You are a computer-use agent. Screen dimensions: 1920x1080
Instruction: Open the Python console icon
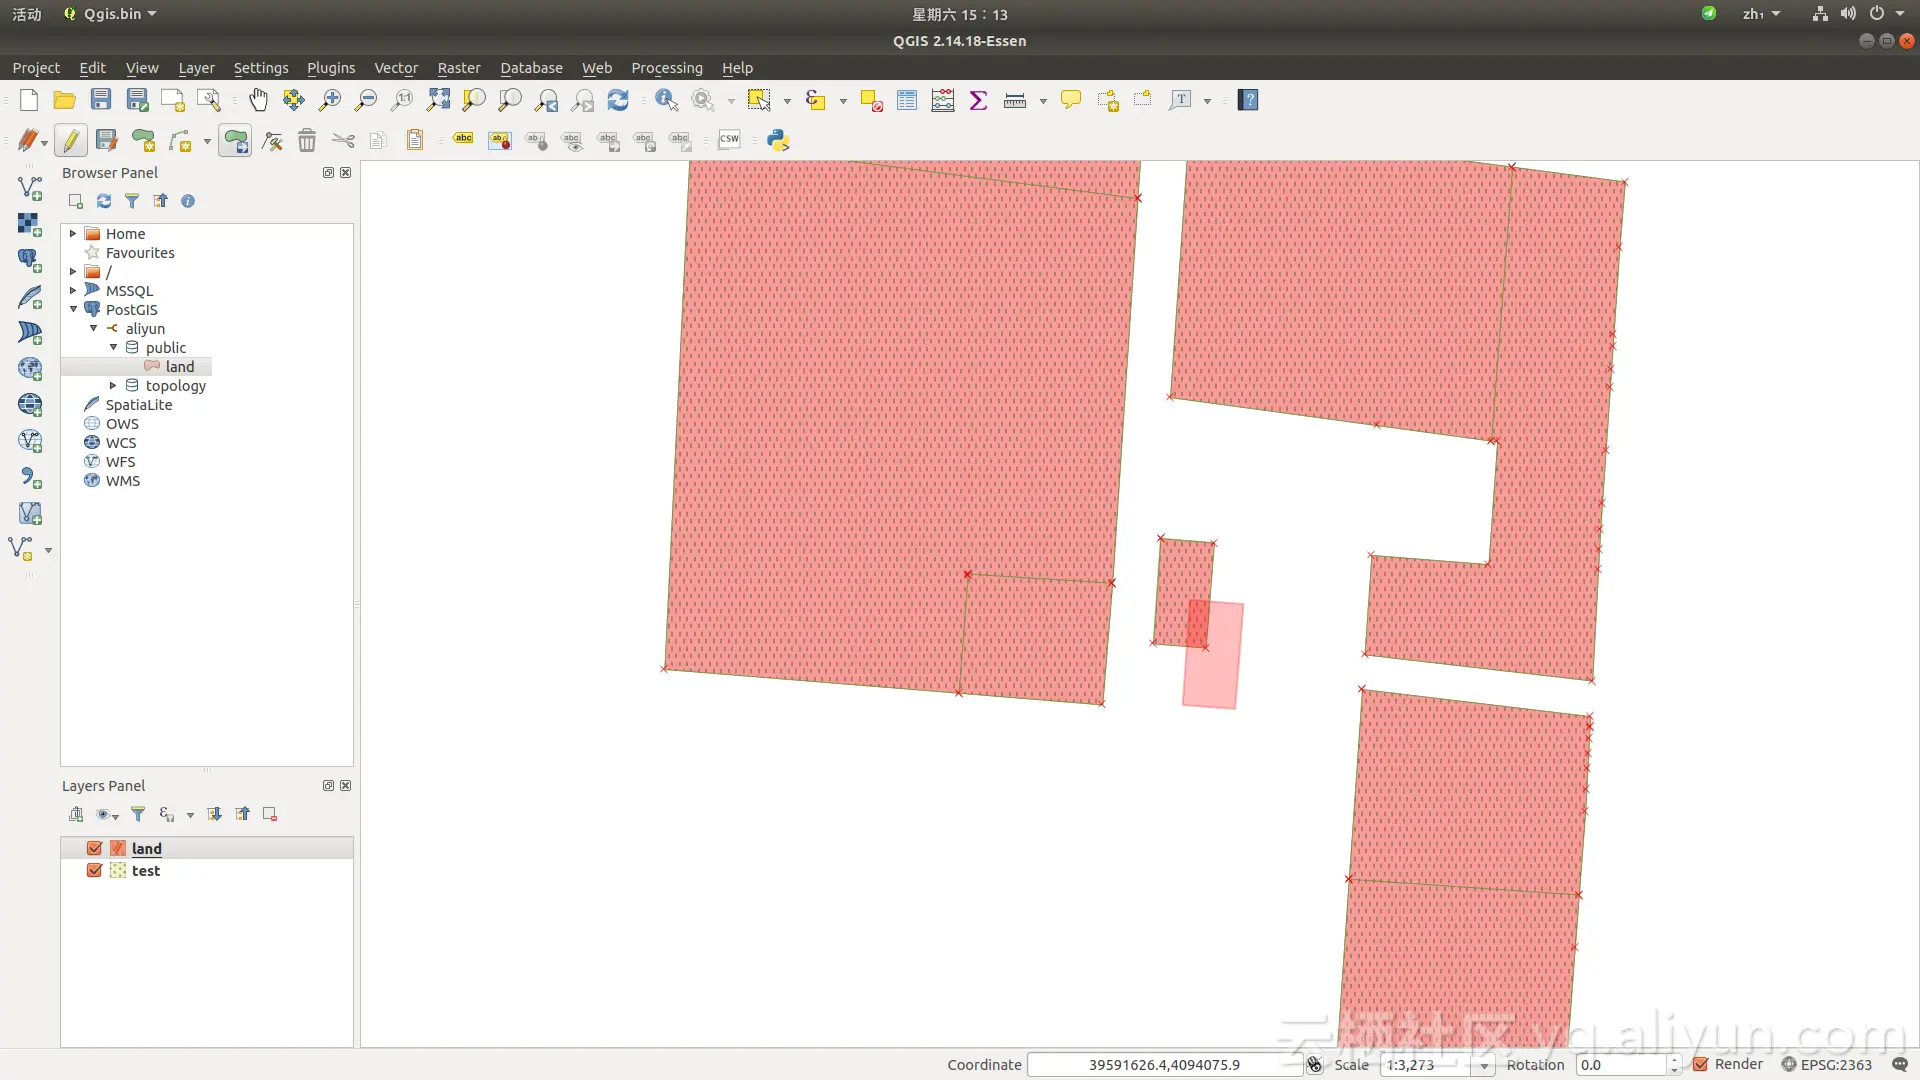(x=778, y=141)
